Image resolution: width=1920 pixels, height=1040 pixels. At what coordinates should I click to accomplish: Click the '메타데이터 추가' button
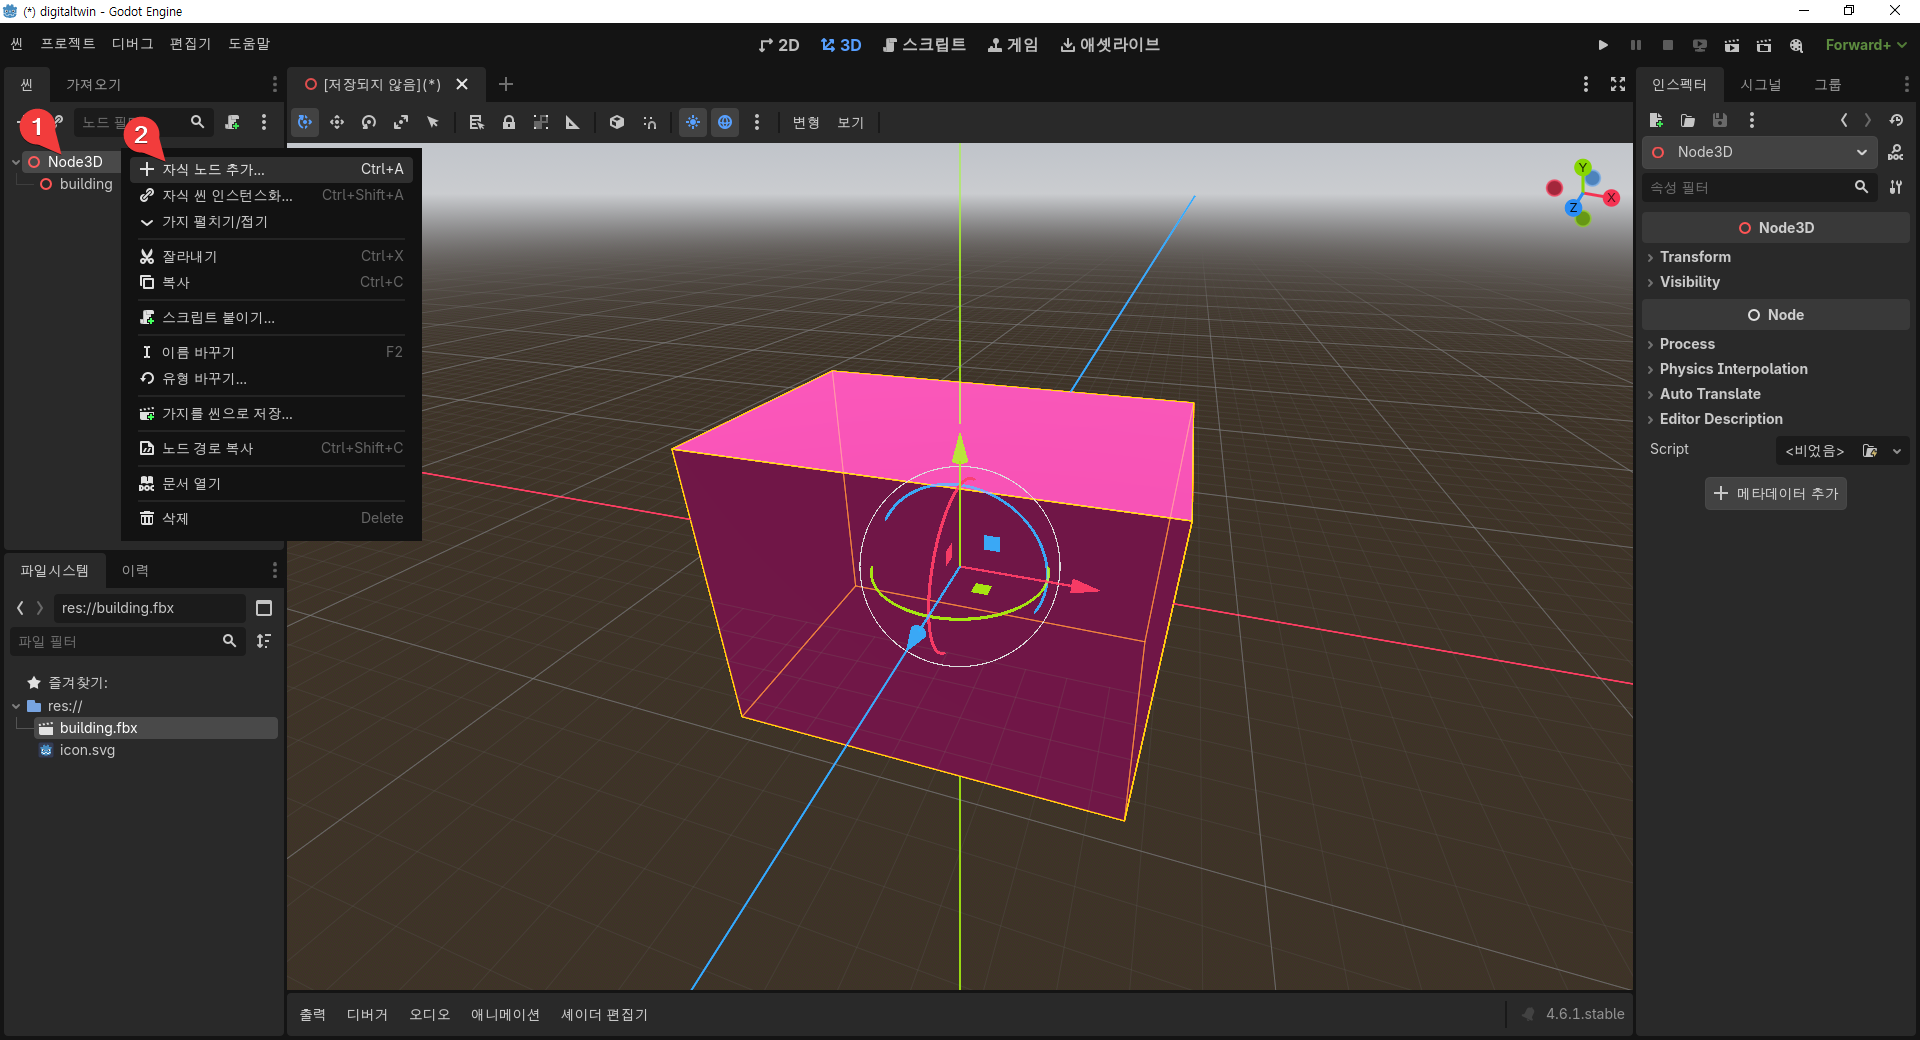pos(1775,493)
